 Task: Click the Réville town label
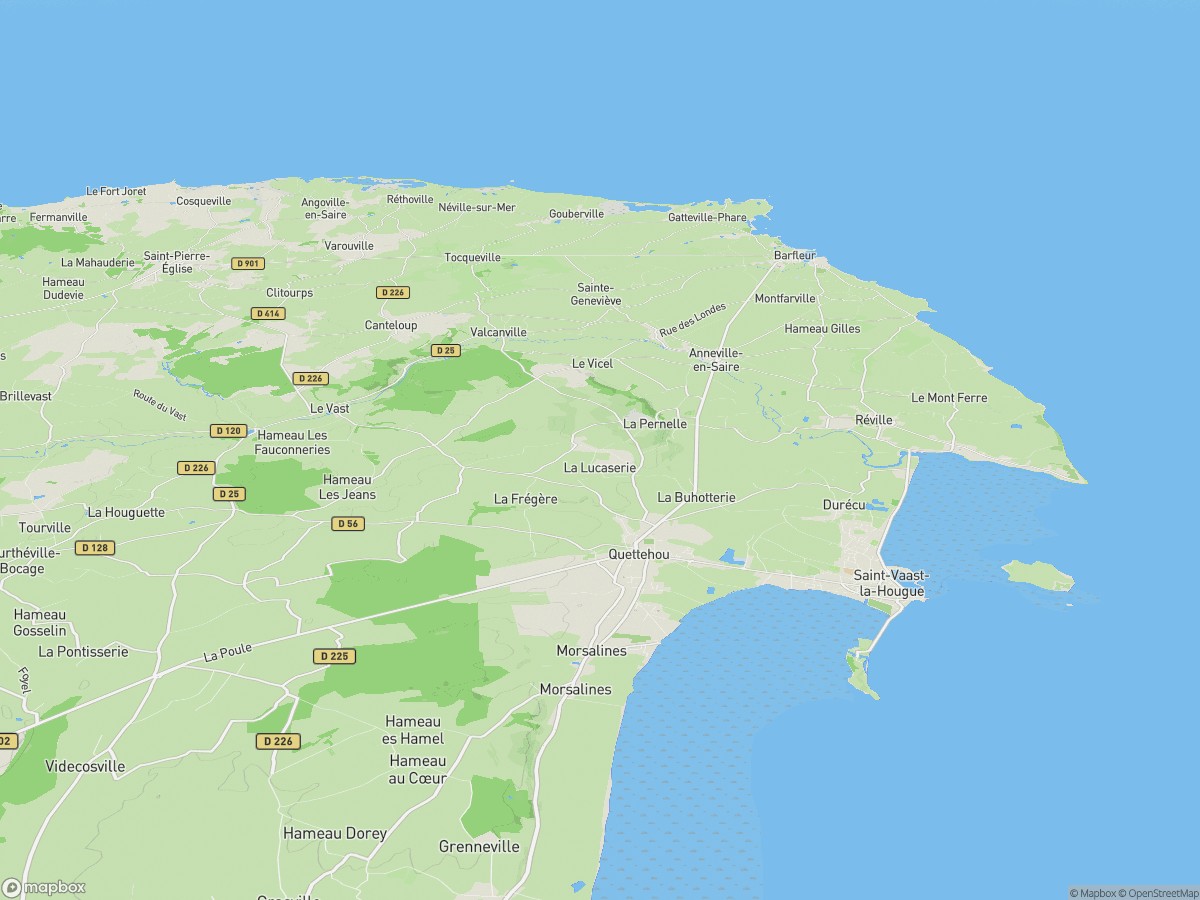tap(873, 420)
